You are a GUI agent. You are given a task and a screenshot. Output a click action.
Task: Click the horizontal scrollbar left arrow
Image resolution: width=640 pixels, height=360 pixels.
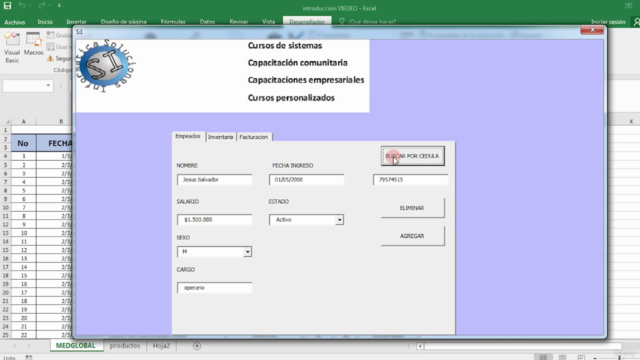click(x=420, y=346)
